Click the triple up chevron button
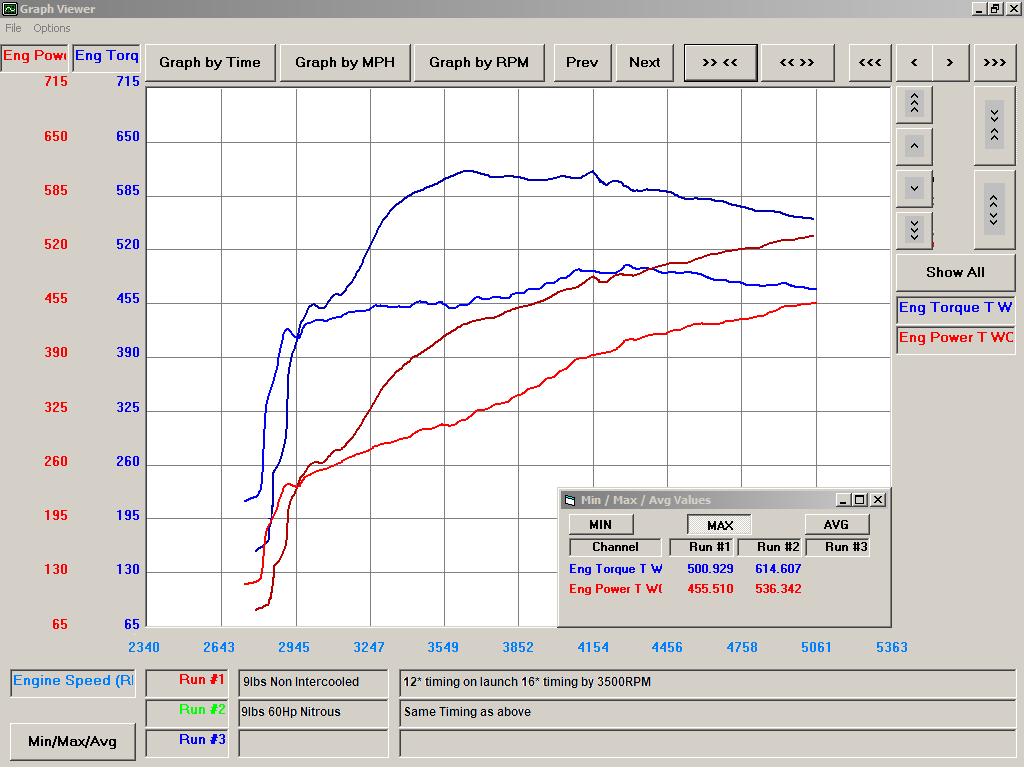Image resolution: width=1024 pixels, height=768 pixels. 914,103
